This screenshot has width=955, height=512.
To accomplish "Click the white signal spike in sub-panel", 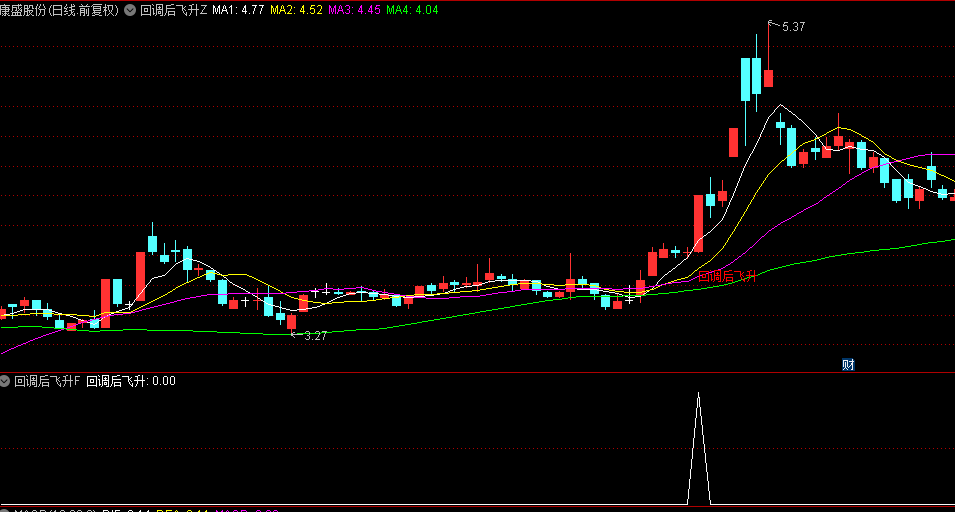I will 699,449.
